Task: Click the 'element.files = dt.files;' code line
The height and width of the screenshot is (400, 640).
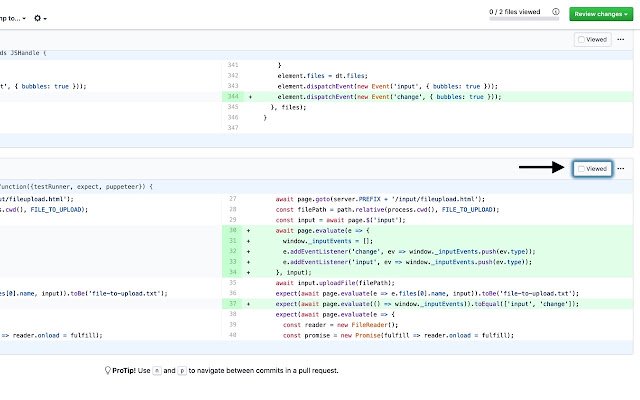Action: point(322,76)
